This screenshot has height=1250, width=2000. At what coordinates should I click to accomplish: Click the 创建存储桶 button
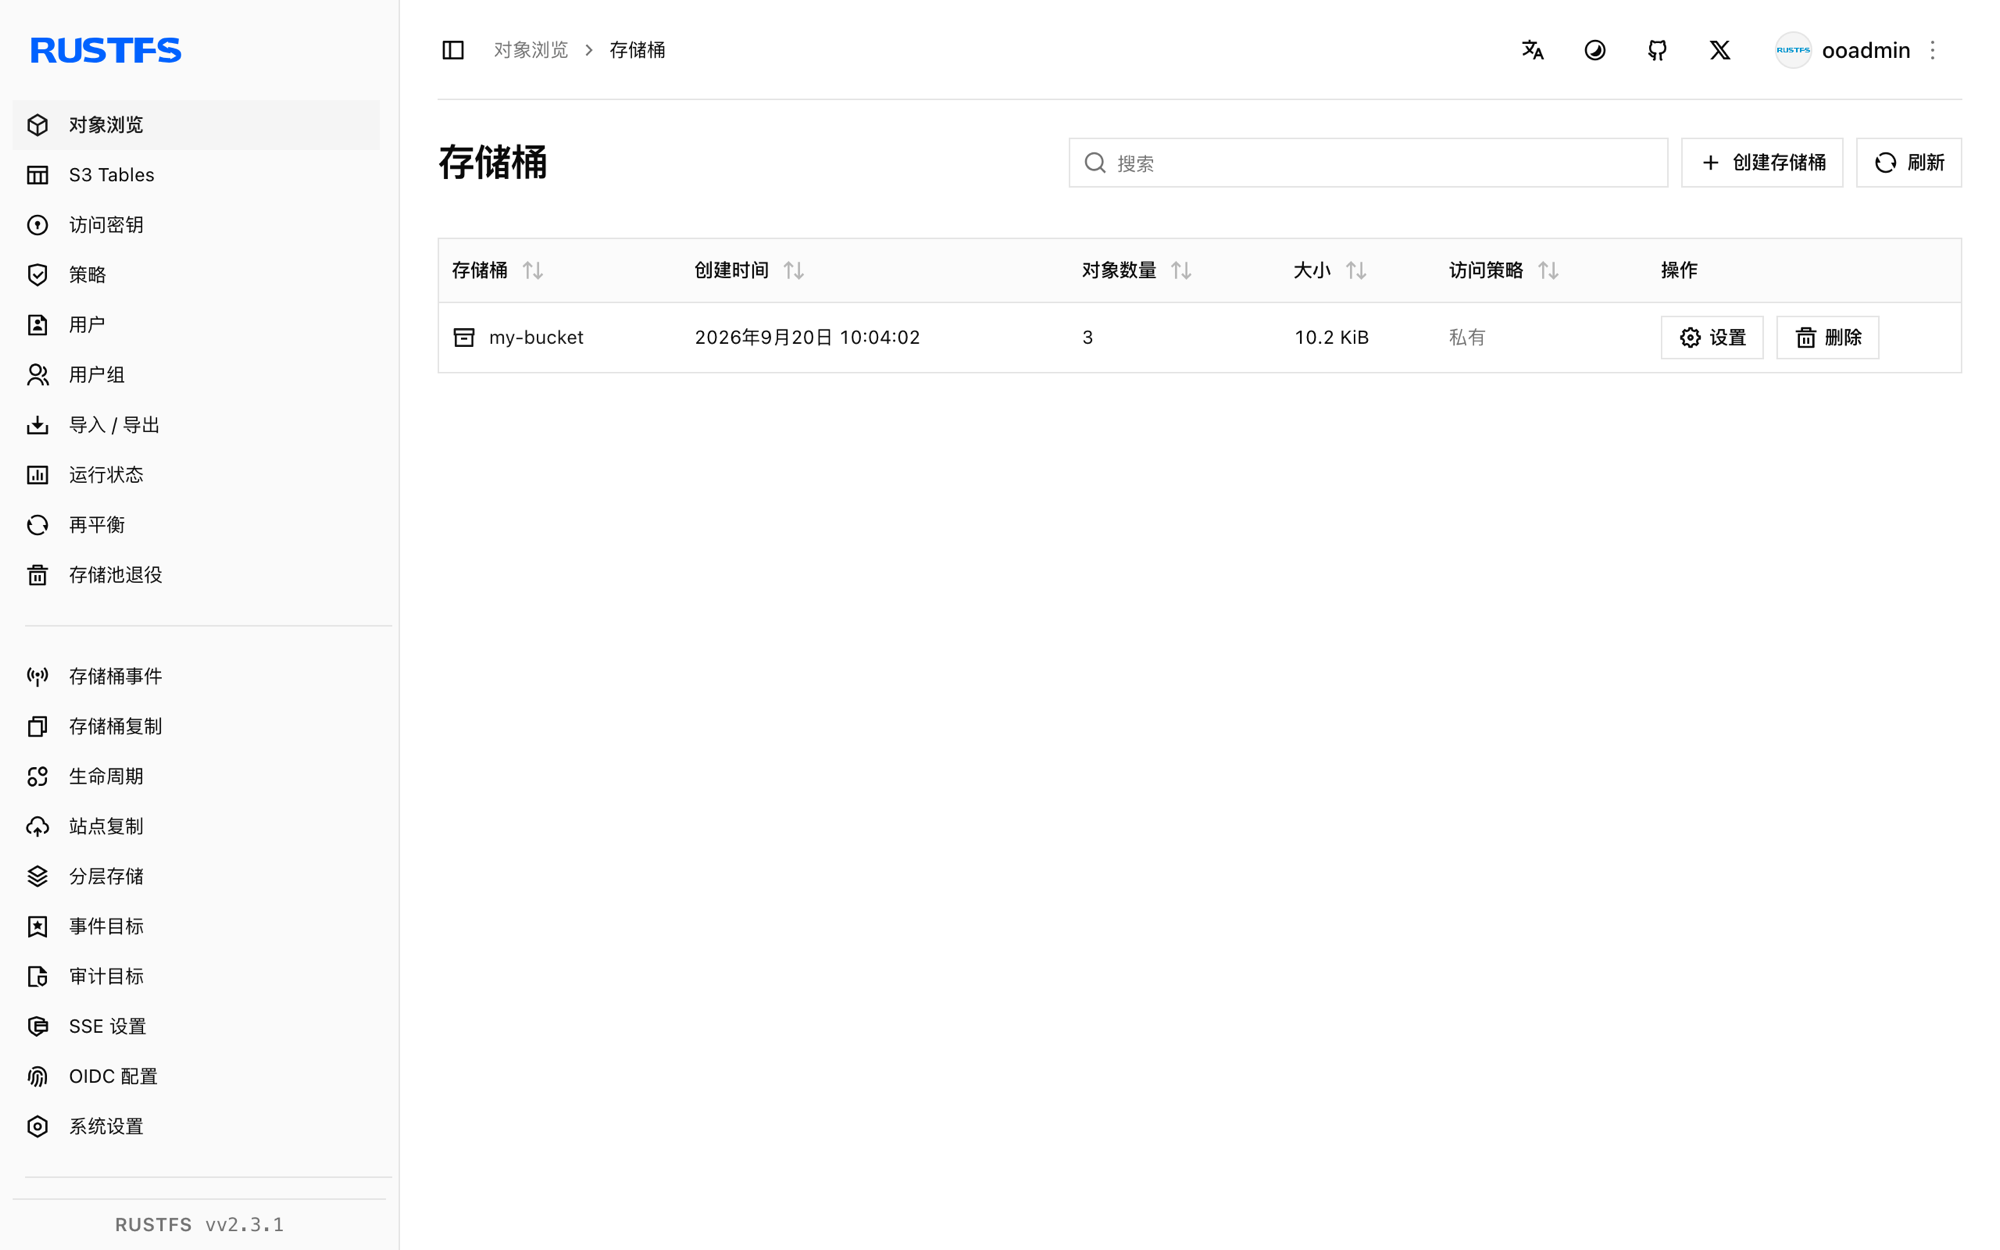click(x=1762, y=163)
